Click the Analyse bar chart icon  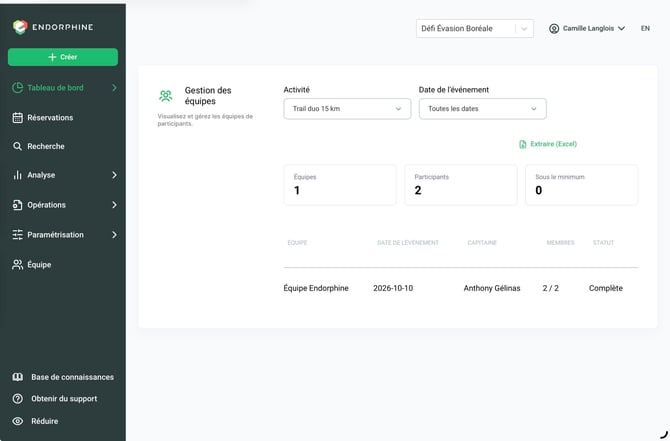[17, 175]
